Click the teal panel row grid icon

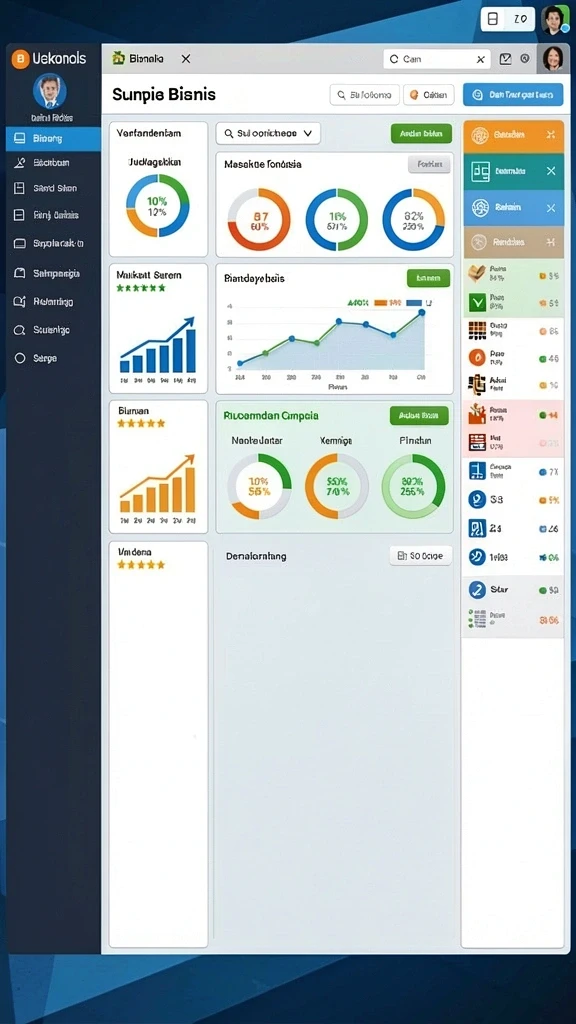[x=480, y=170]
